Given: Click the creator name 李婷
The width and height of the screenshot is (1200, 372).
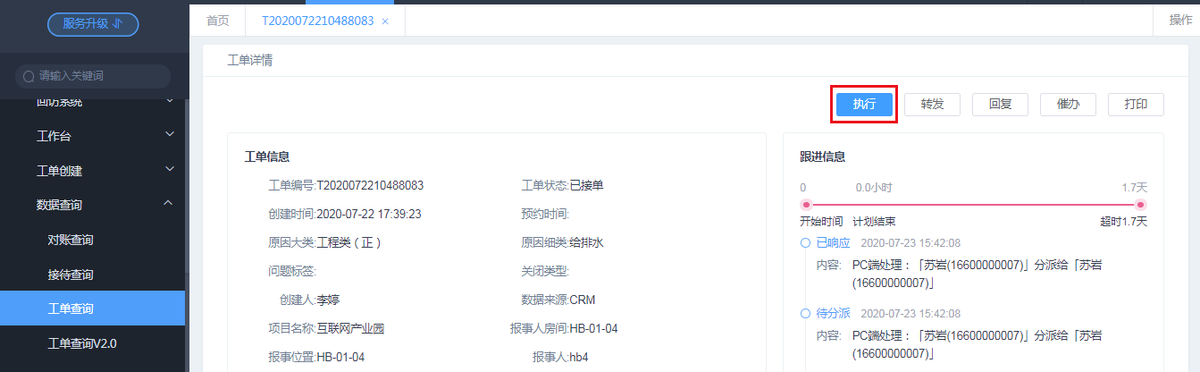Looking at the screenshot, I should 329,300.
